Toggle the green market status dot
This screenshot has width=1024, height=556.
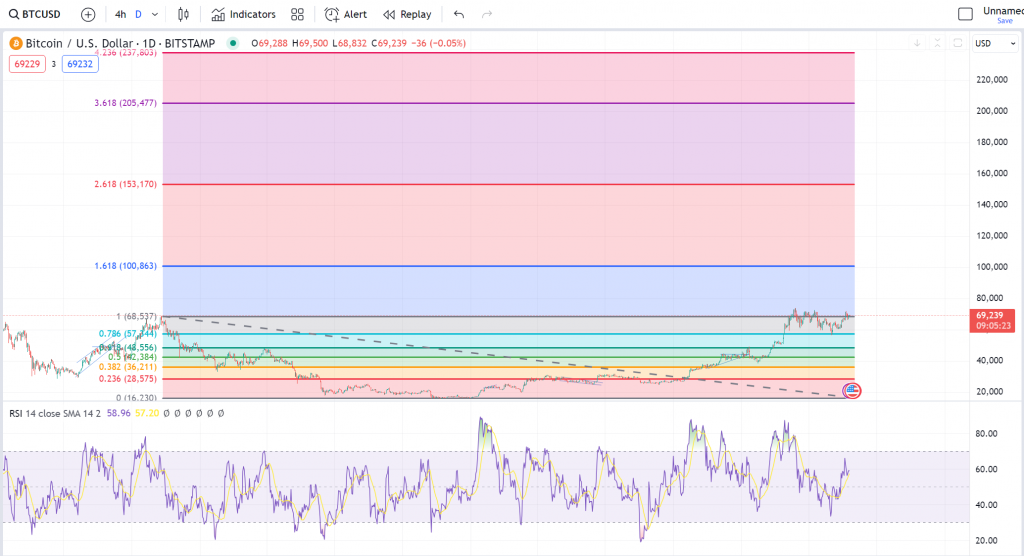(233, 43)
